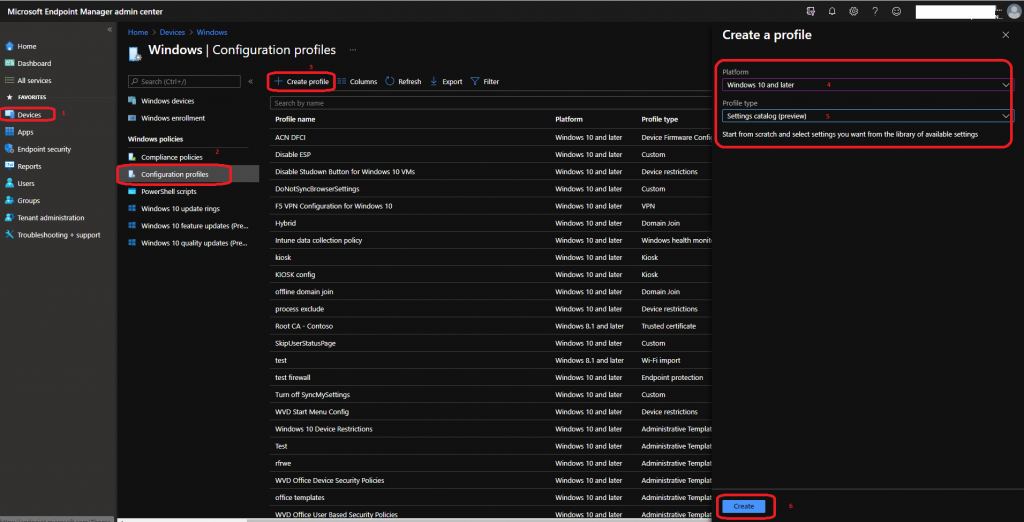1024x522 pixels.
Task: Open the help question mark icon
Action: coord(875,11)
